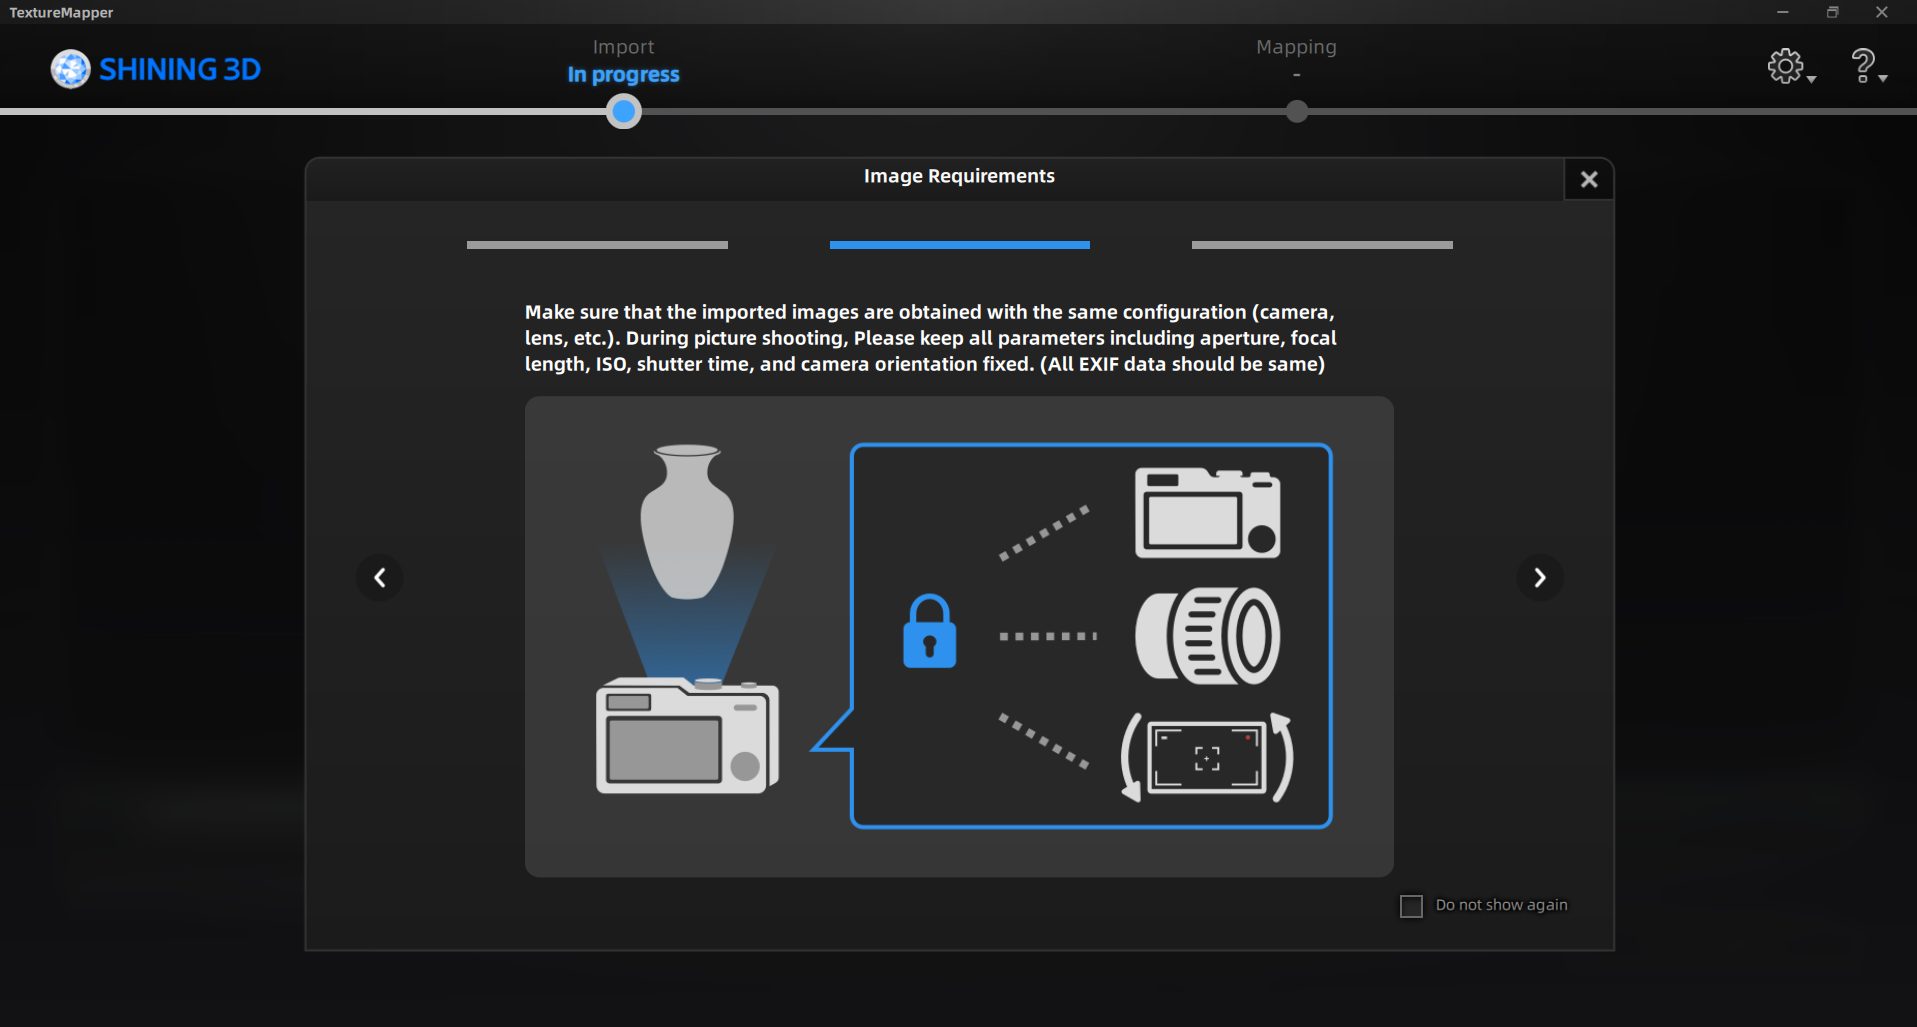
Task: Click the Shining 3D logo icon
Action: (70, 69)
